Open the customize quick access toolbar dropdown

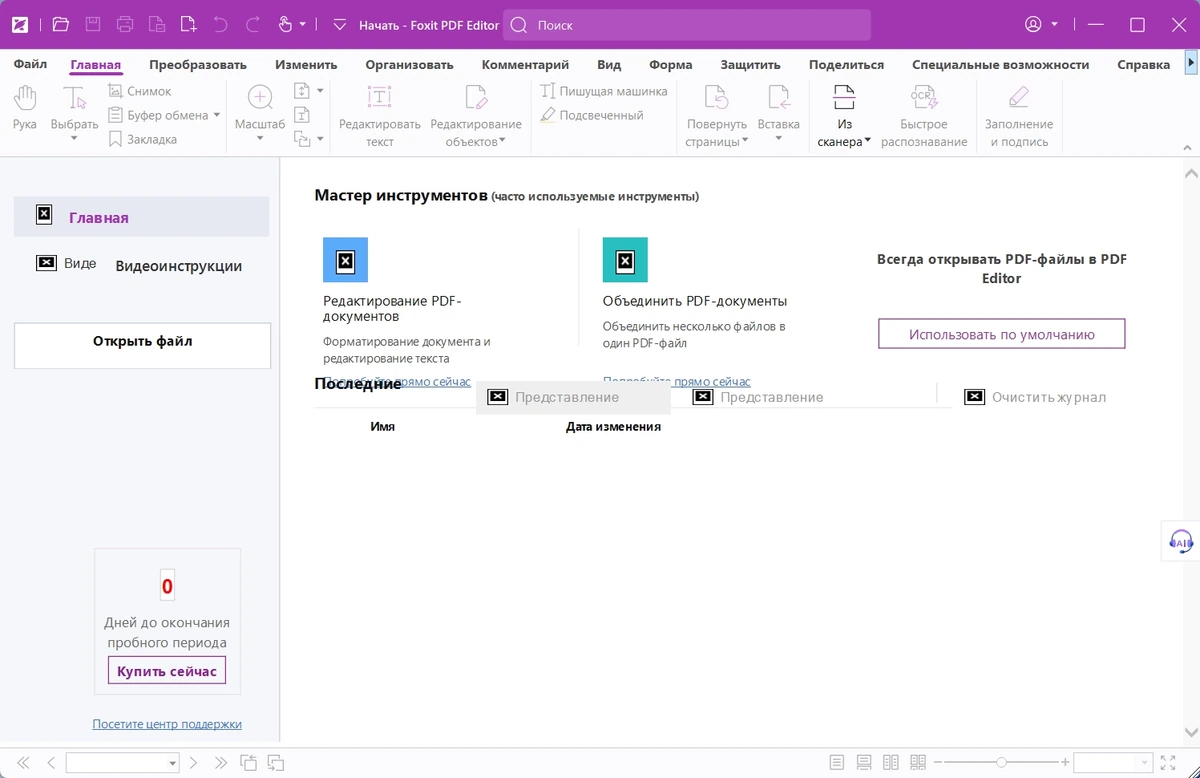click(339, 25)
